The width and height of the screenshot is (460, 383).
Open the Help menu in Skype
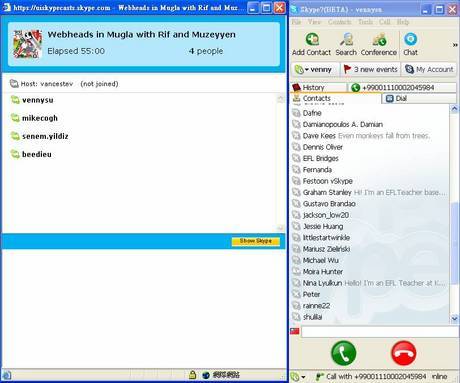(x=403, y=22)
